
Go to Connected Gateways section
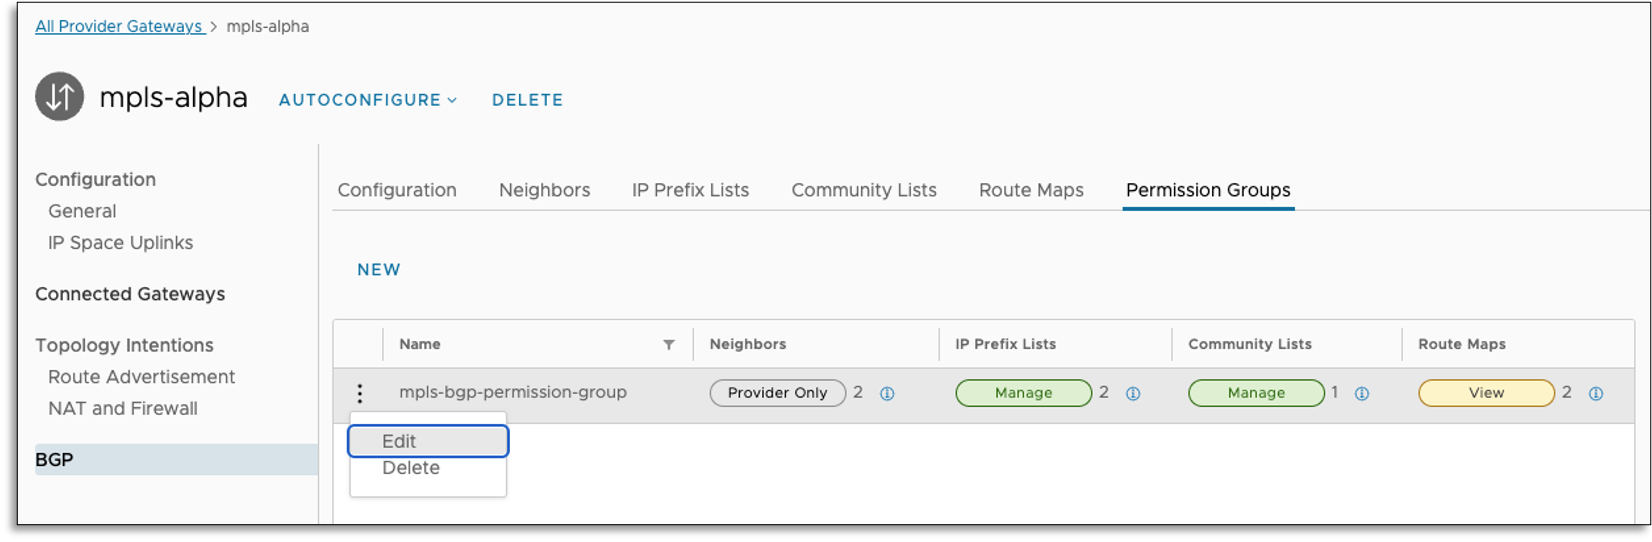click(x=130, y=294)
